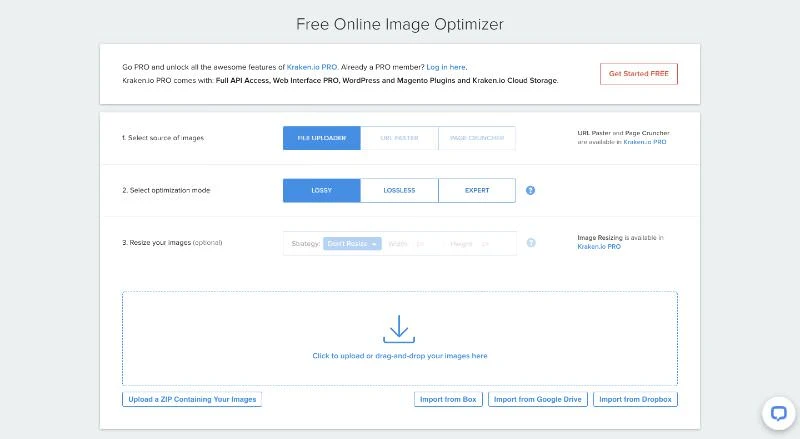This screenshot has height=439, width=800.
Task: Click the optimization mode help icon
Action: pos(530,190)
